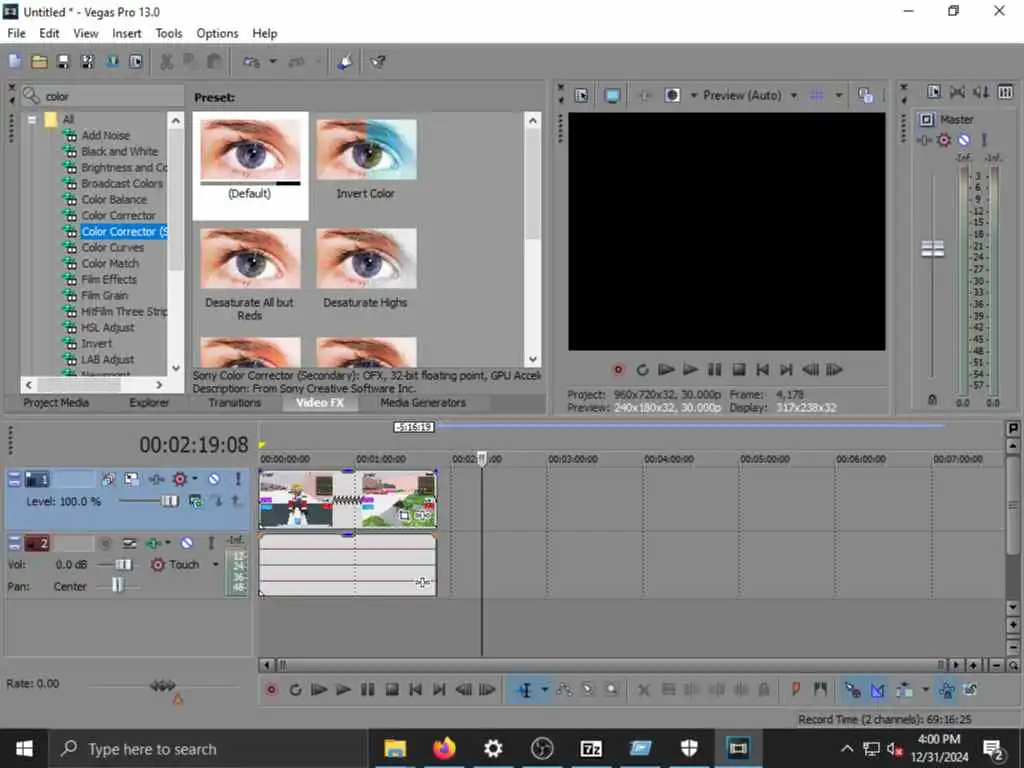
Task: Toggle Automatic Crossfades in timeline toolbar
Action: pyautogui.click(x=878, y=690)
